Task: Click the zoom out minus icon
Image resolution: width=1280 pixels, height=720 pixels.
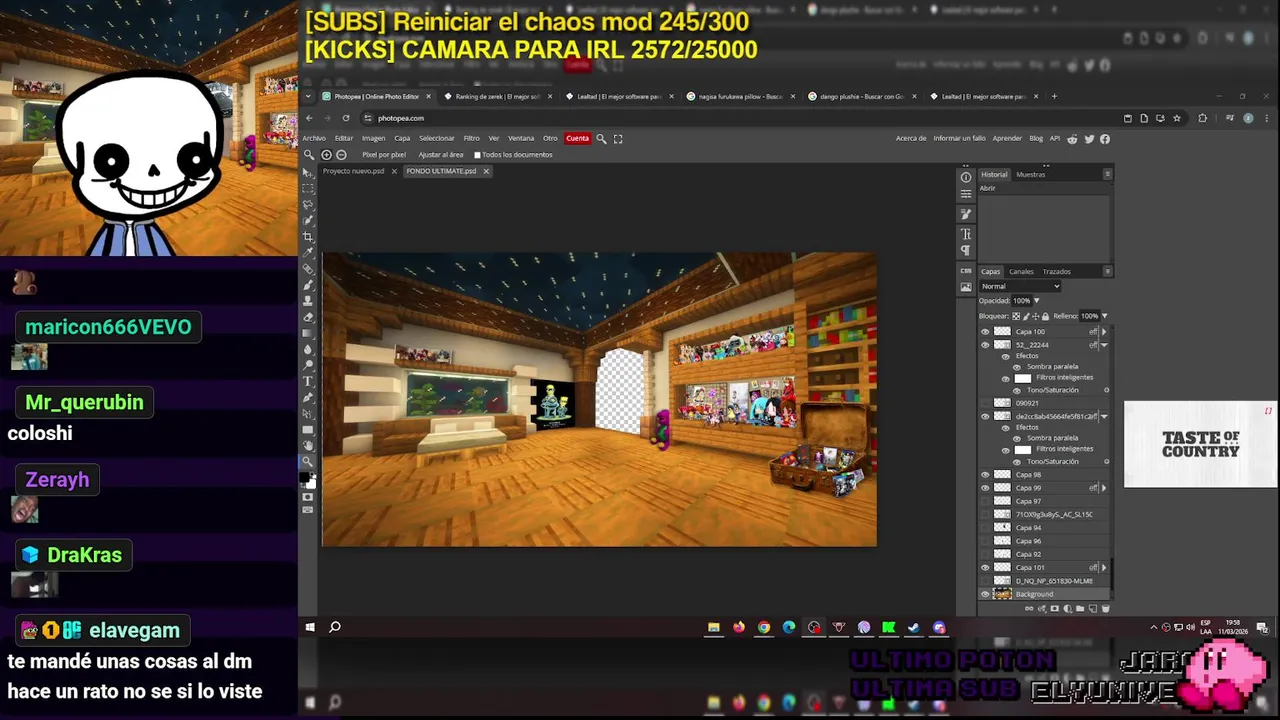Action: 341,155
